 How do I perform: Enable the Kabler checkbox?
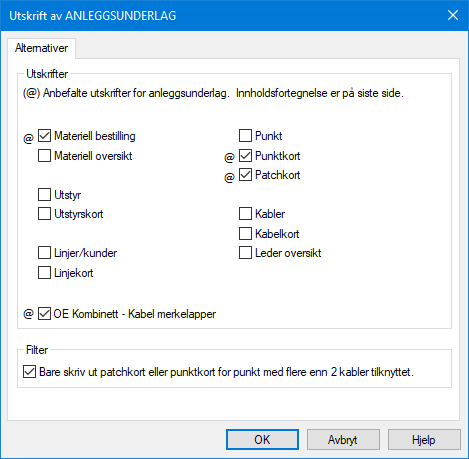tap(245, 214)
